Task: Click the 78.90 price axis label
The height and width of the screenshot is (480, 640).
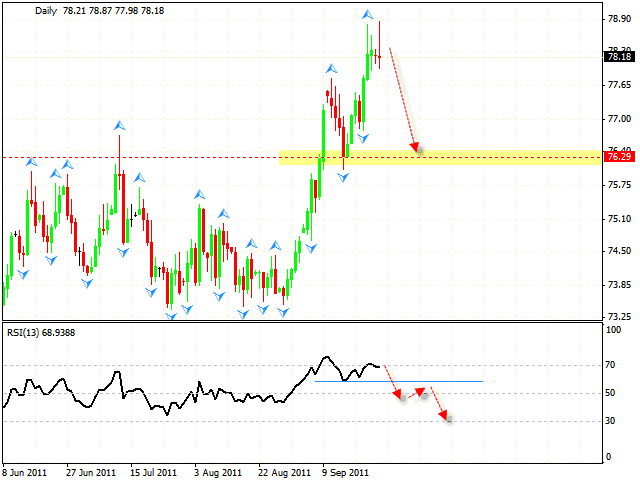Action: pos(618,19)
